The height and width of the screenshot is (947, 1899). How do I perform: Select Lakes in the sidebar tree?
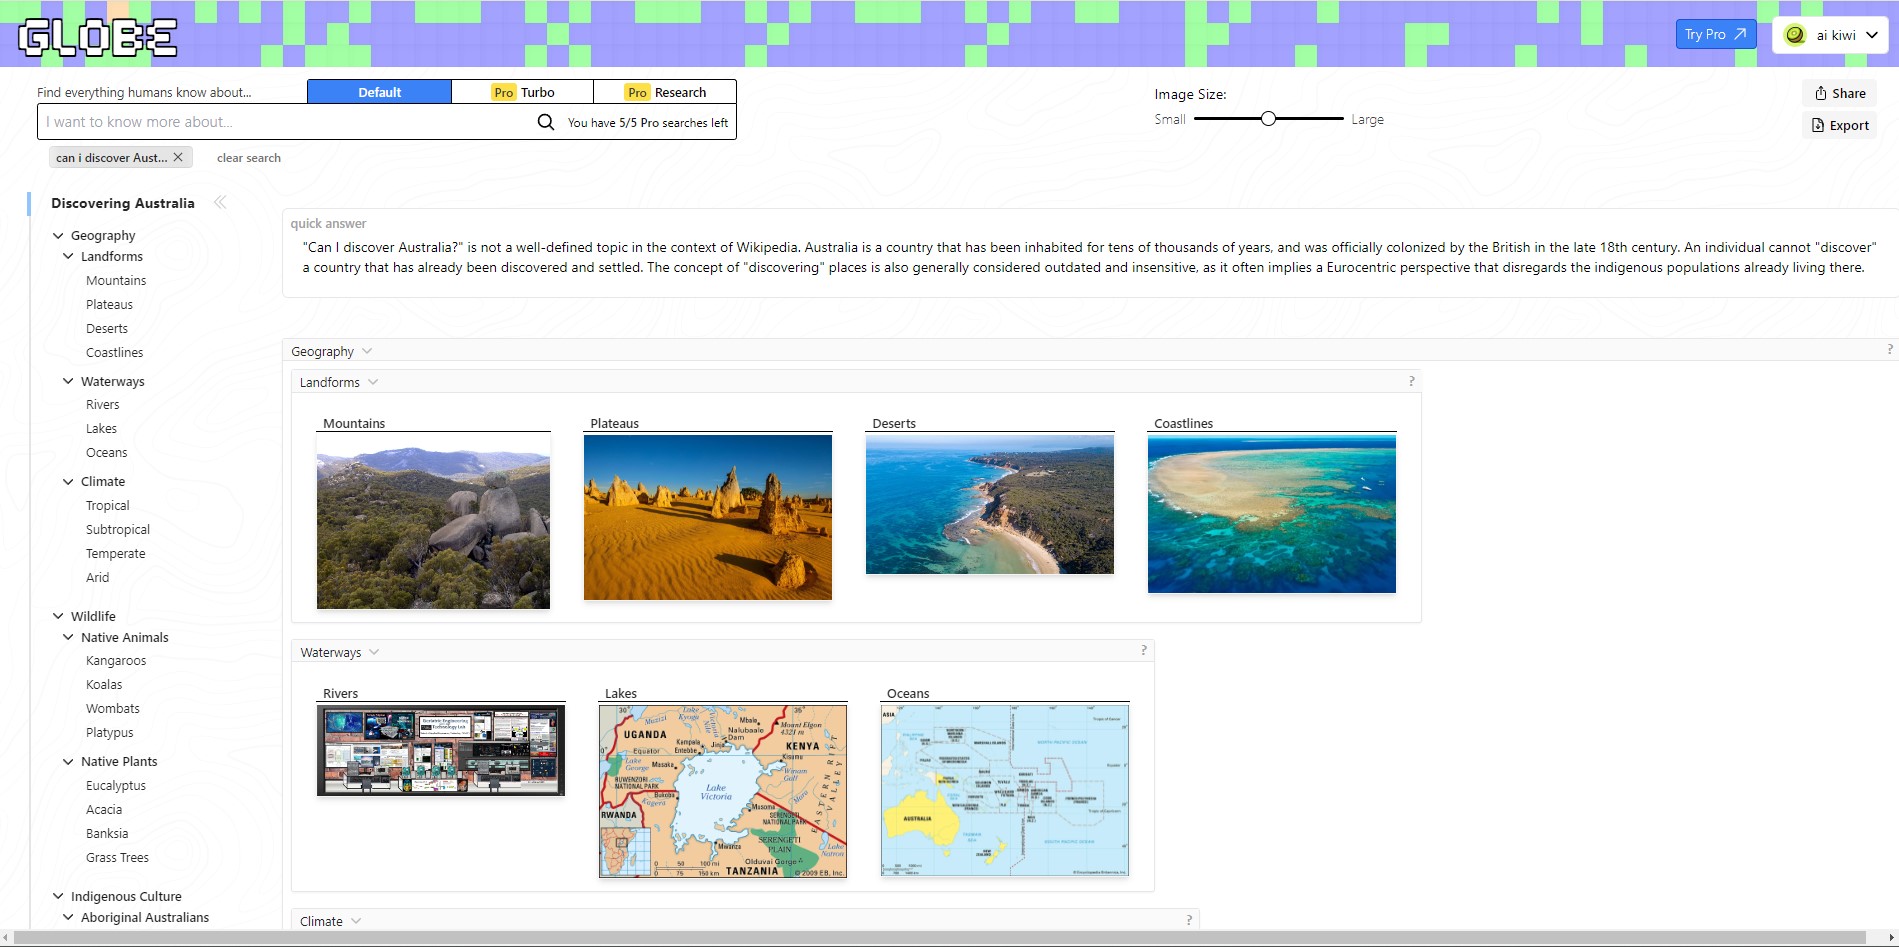pyautogui.click(x=101, y=428)
